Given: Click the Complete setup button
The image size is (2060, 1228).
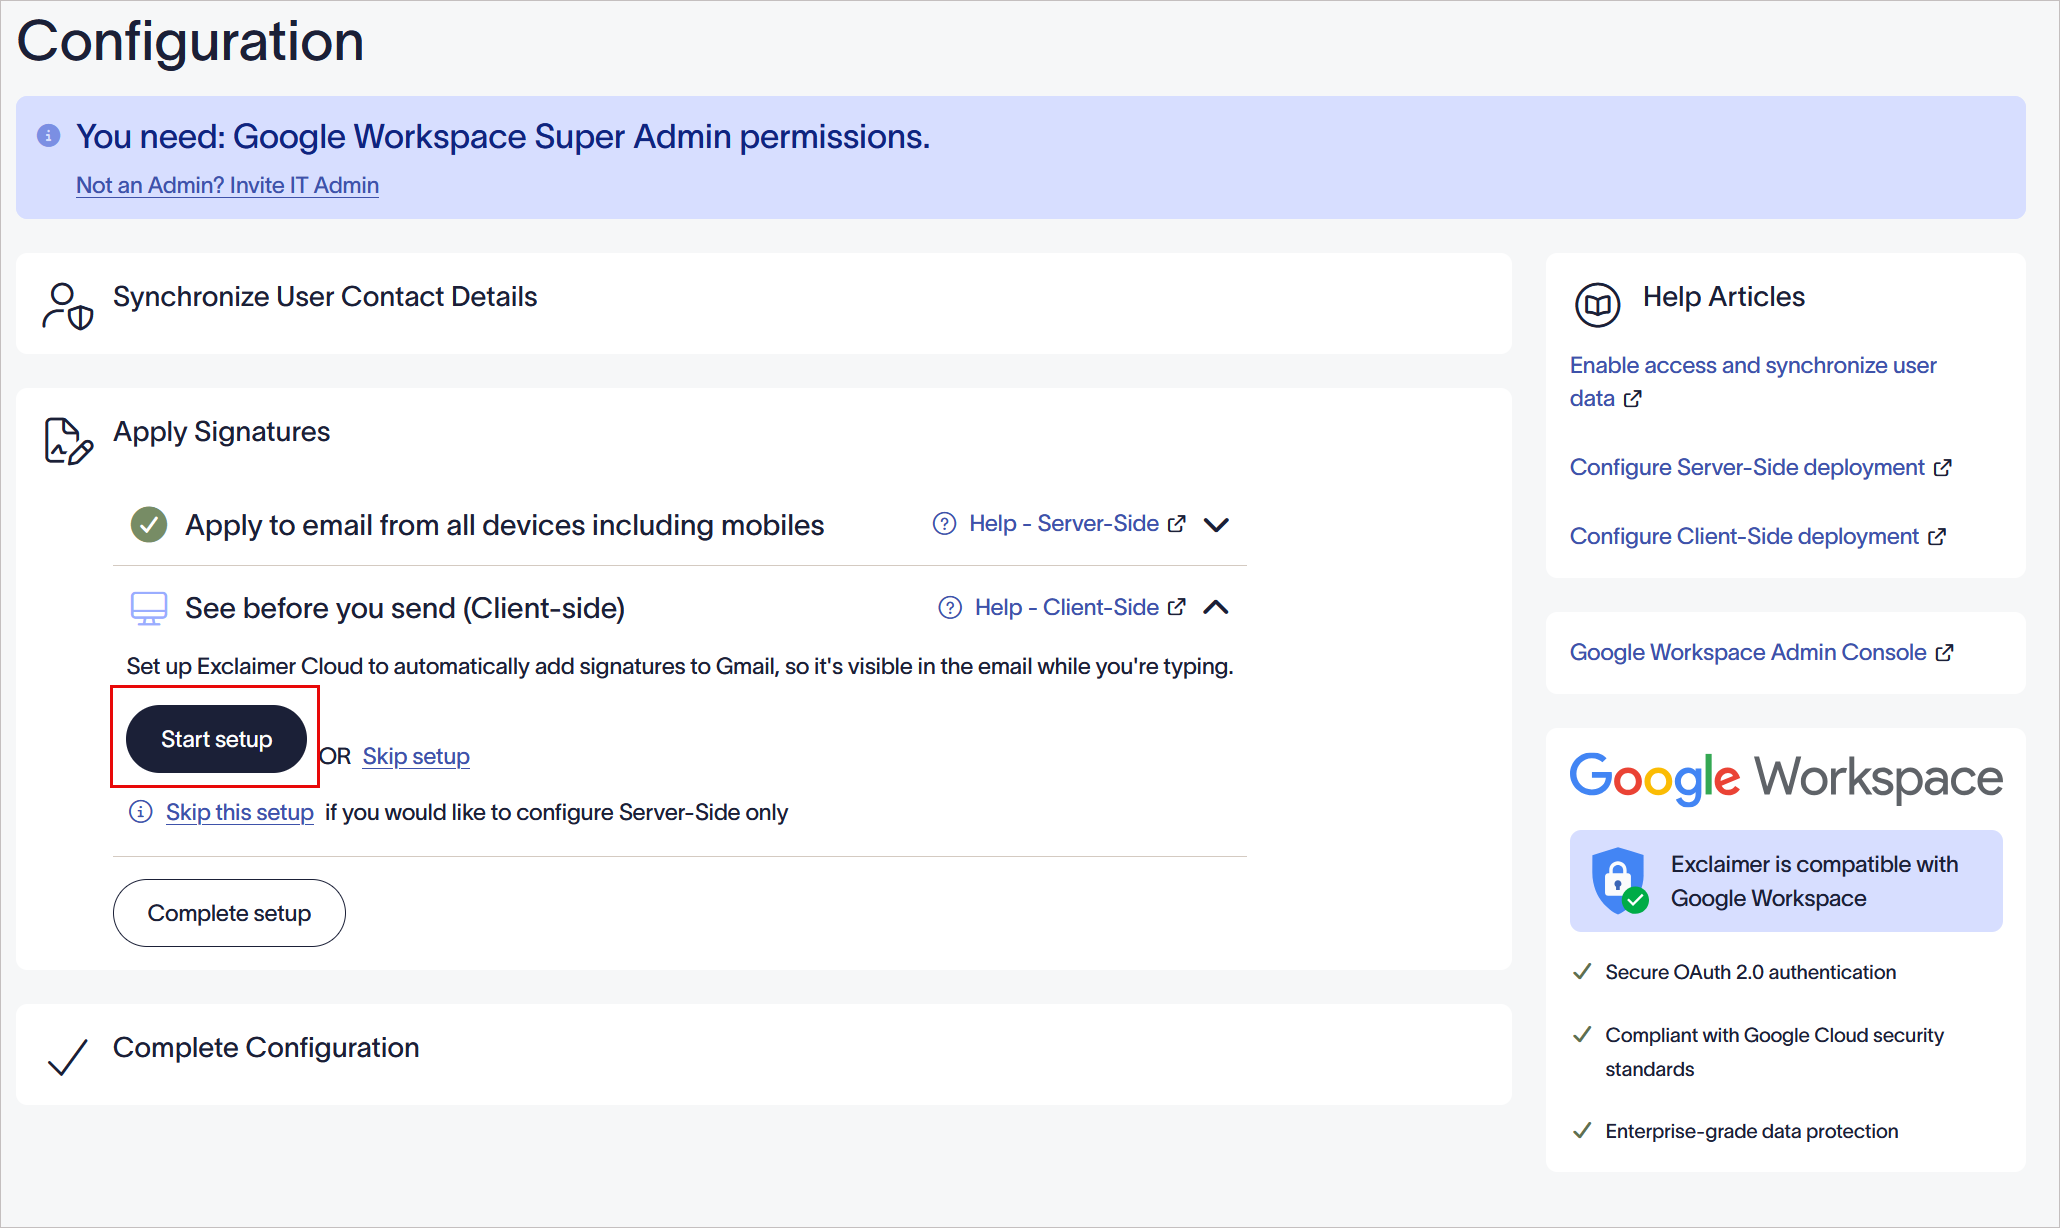Looking at the screenshot, I should pyautogui.click(x=229, y=913).
